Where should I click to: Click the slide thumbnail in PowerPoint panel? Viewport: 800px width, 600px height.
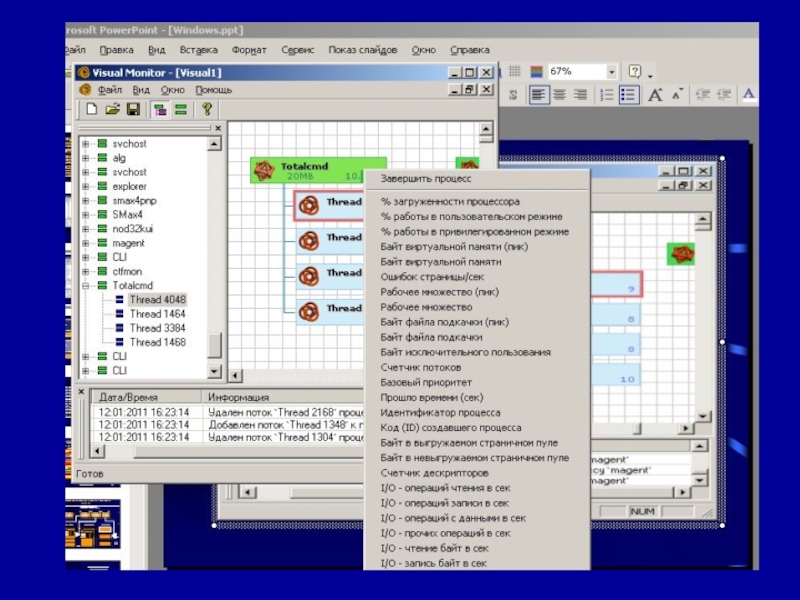coord(93,525)
